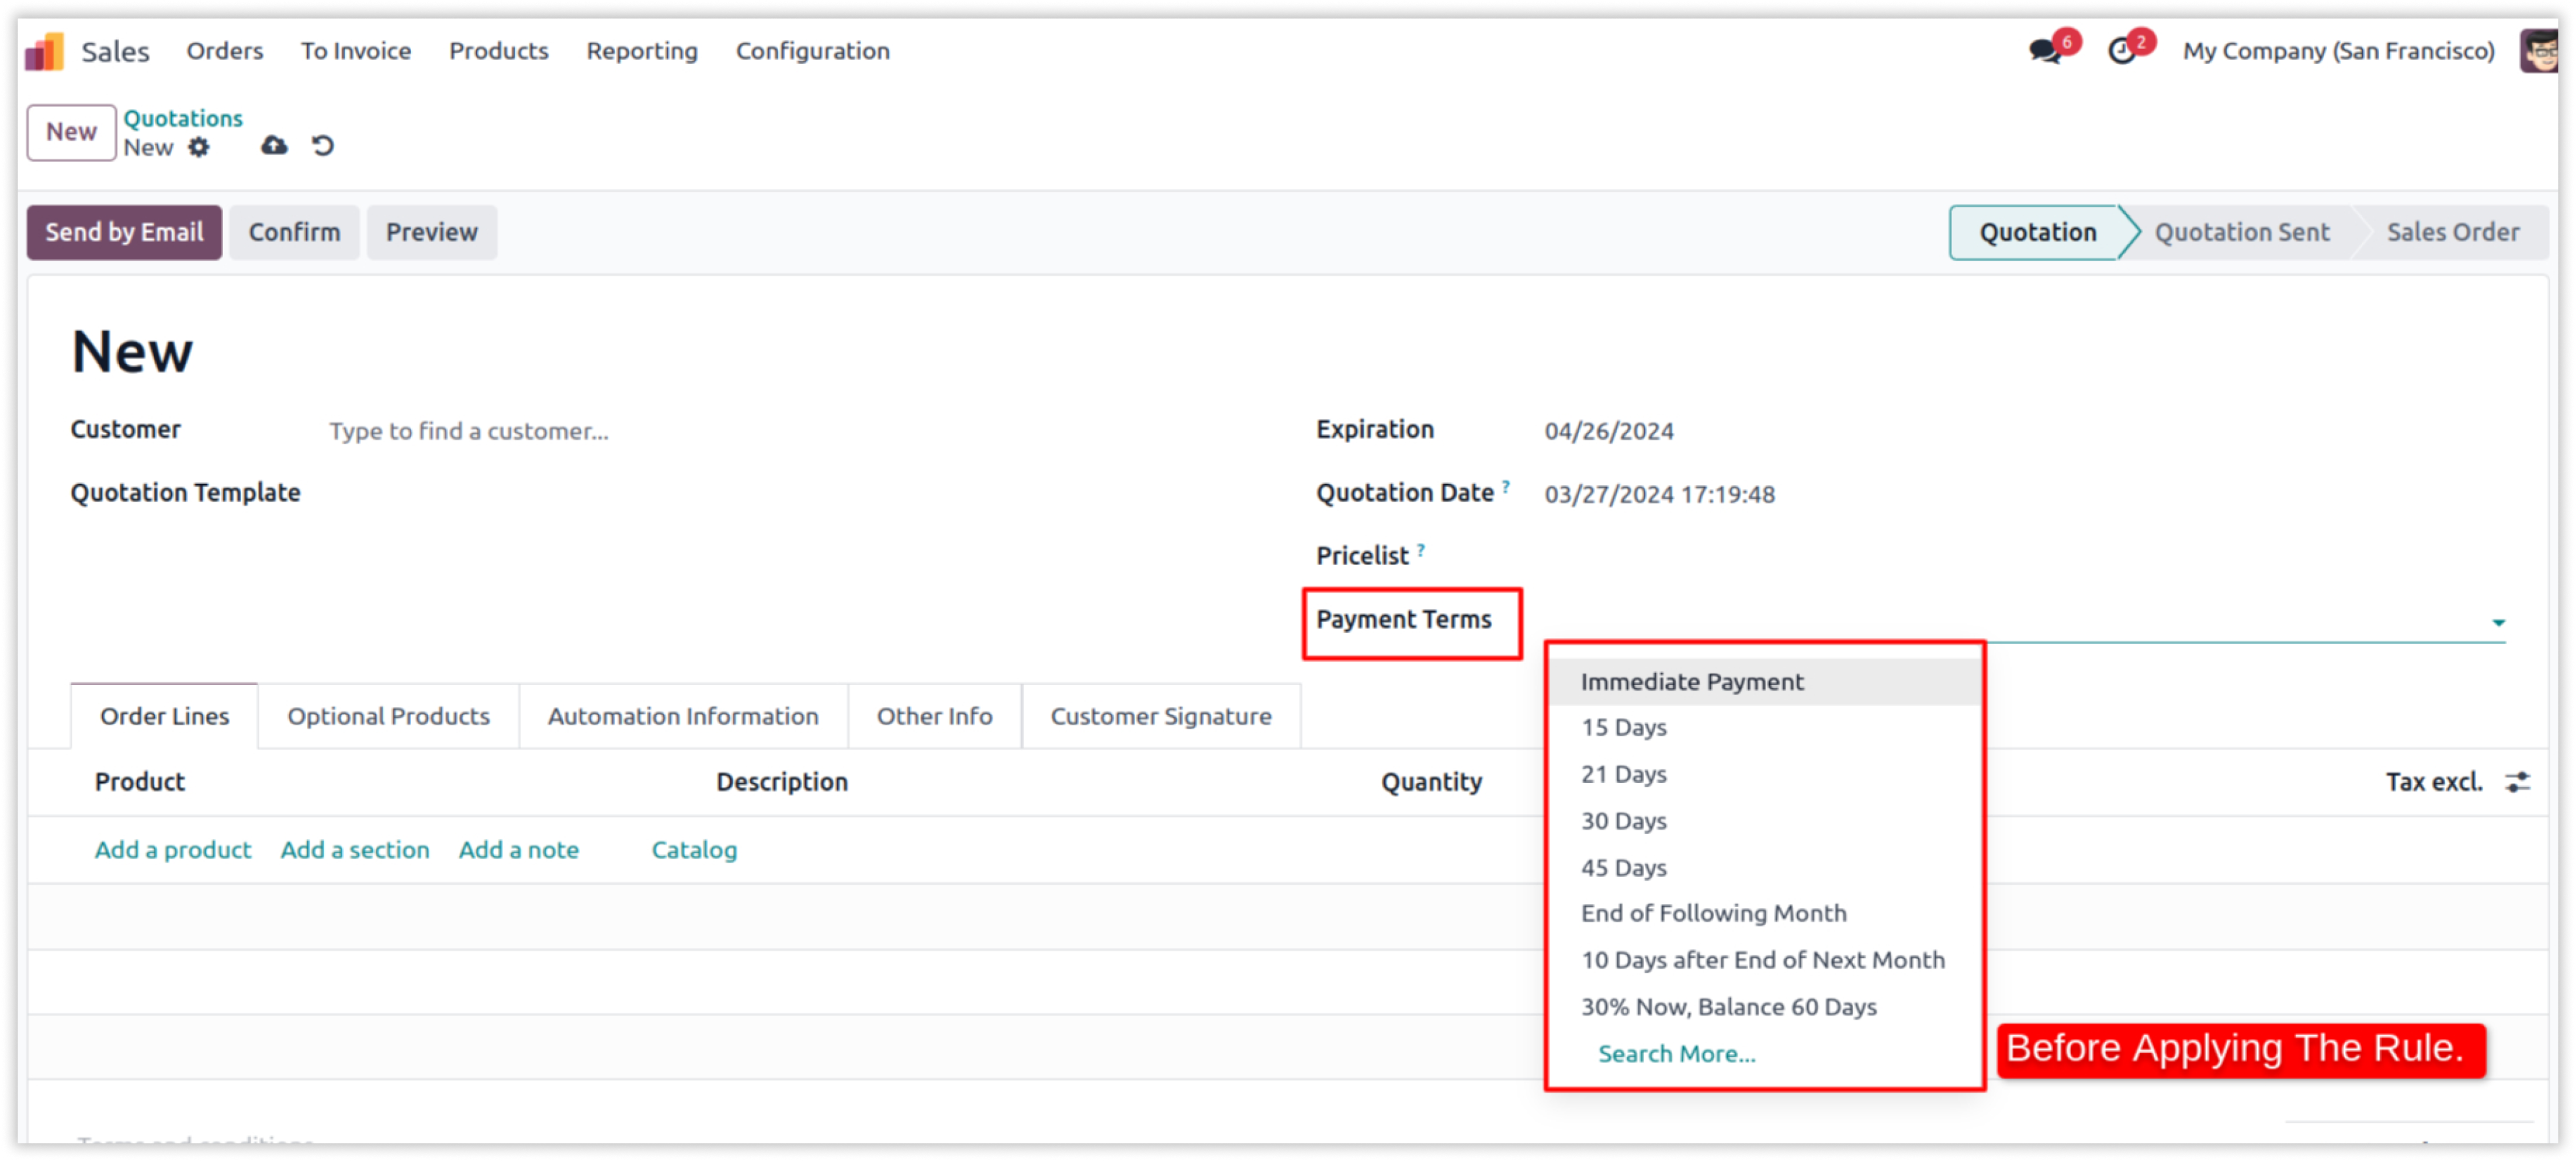The image size is (2576, 1161).
Task: Switch to the Other Info tab
Action: [934, 716]
